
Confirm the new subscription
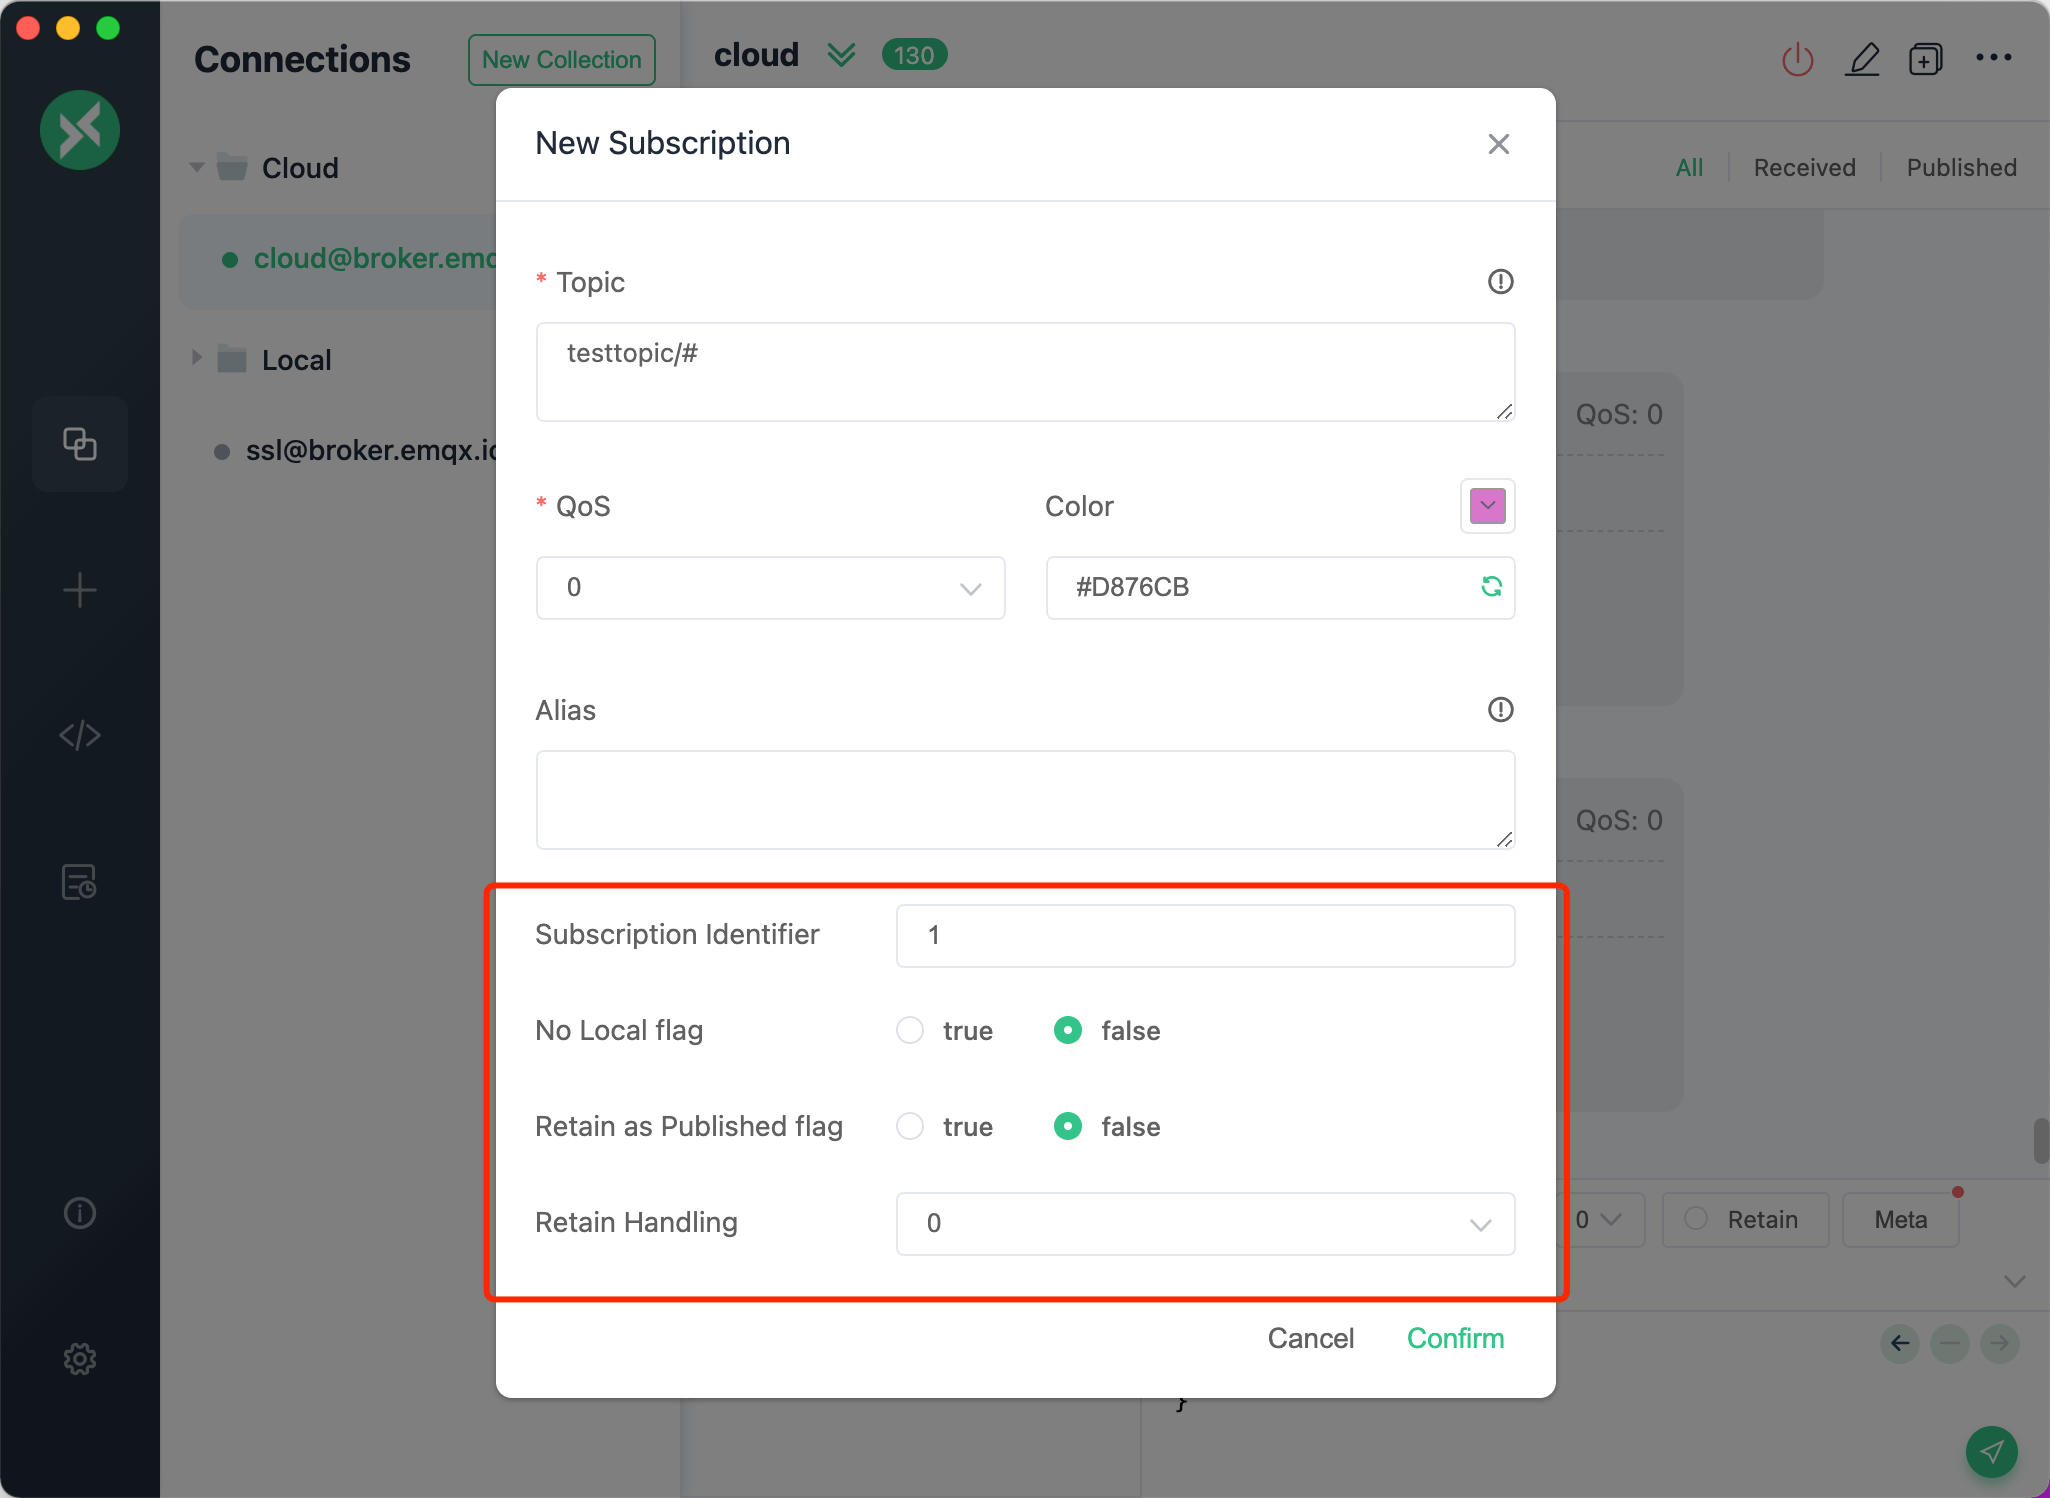click(x=1455, y=1338)
